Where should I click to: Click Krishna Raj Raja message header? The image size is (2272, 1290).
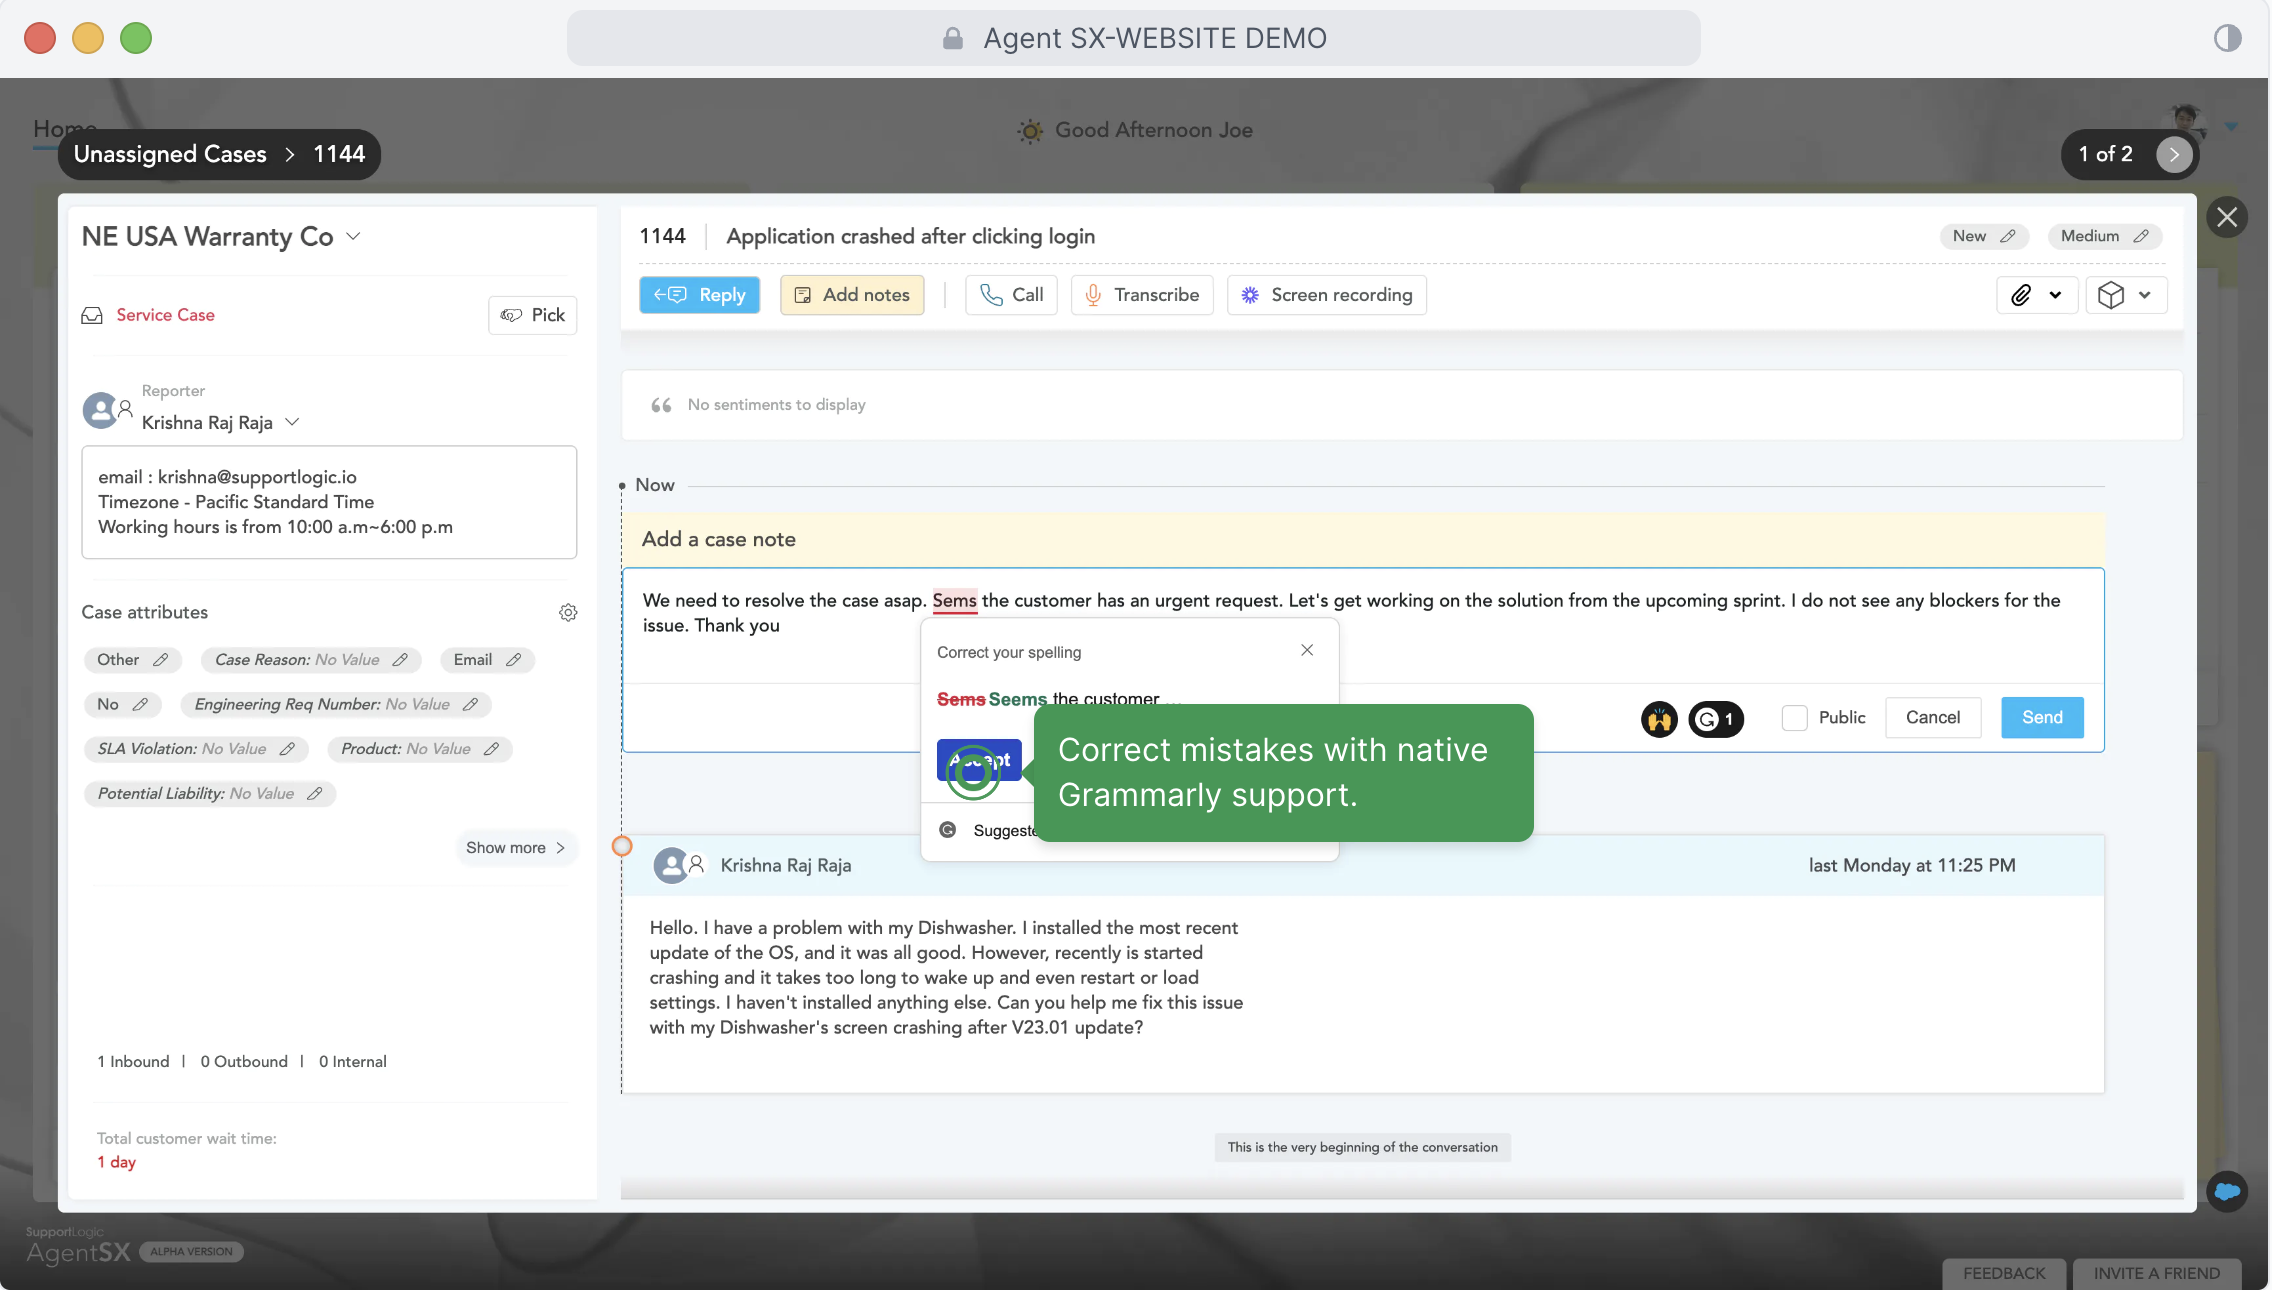pyautogui.click(x=1363, y=866)
